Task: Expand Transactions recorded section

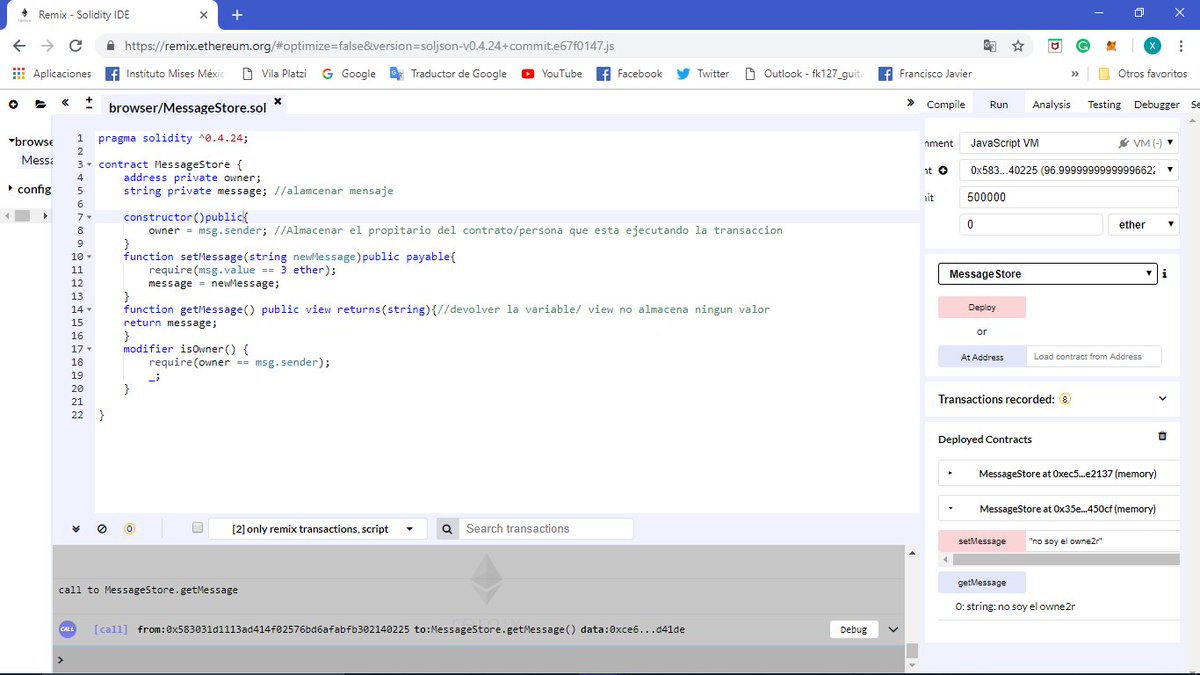Action: tap(1162, 399)
